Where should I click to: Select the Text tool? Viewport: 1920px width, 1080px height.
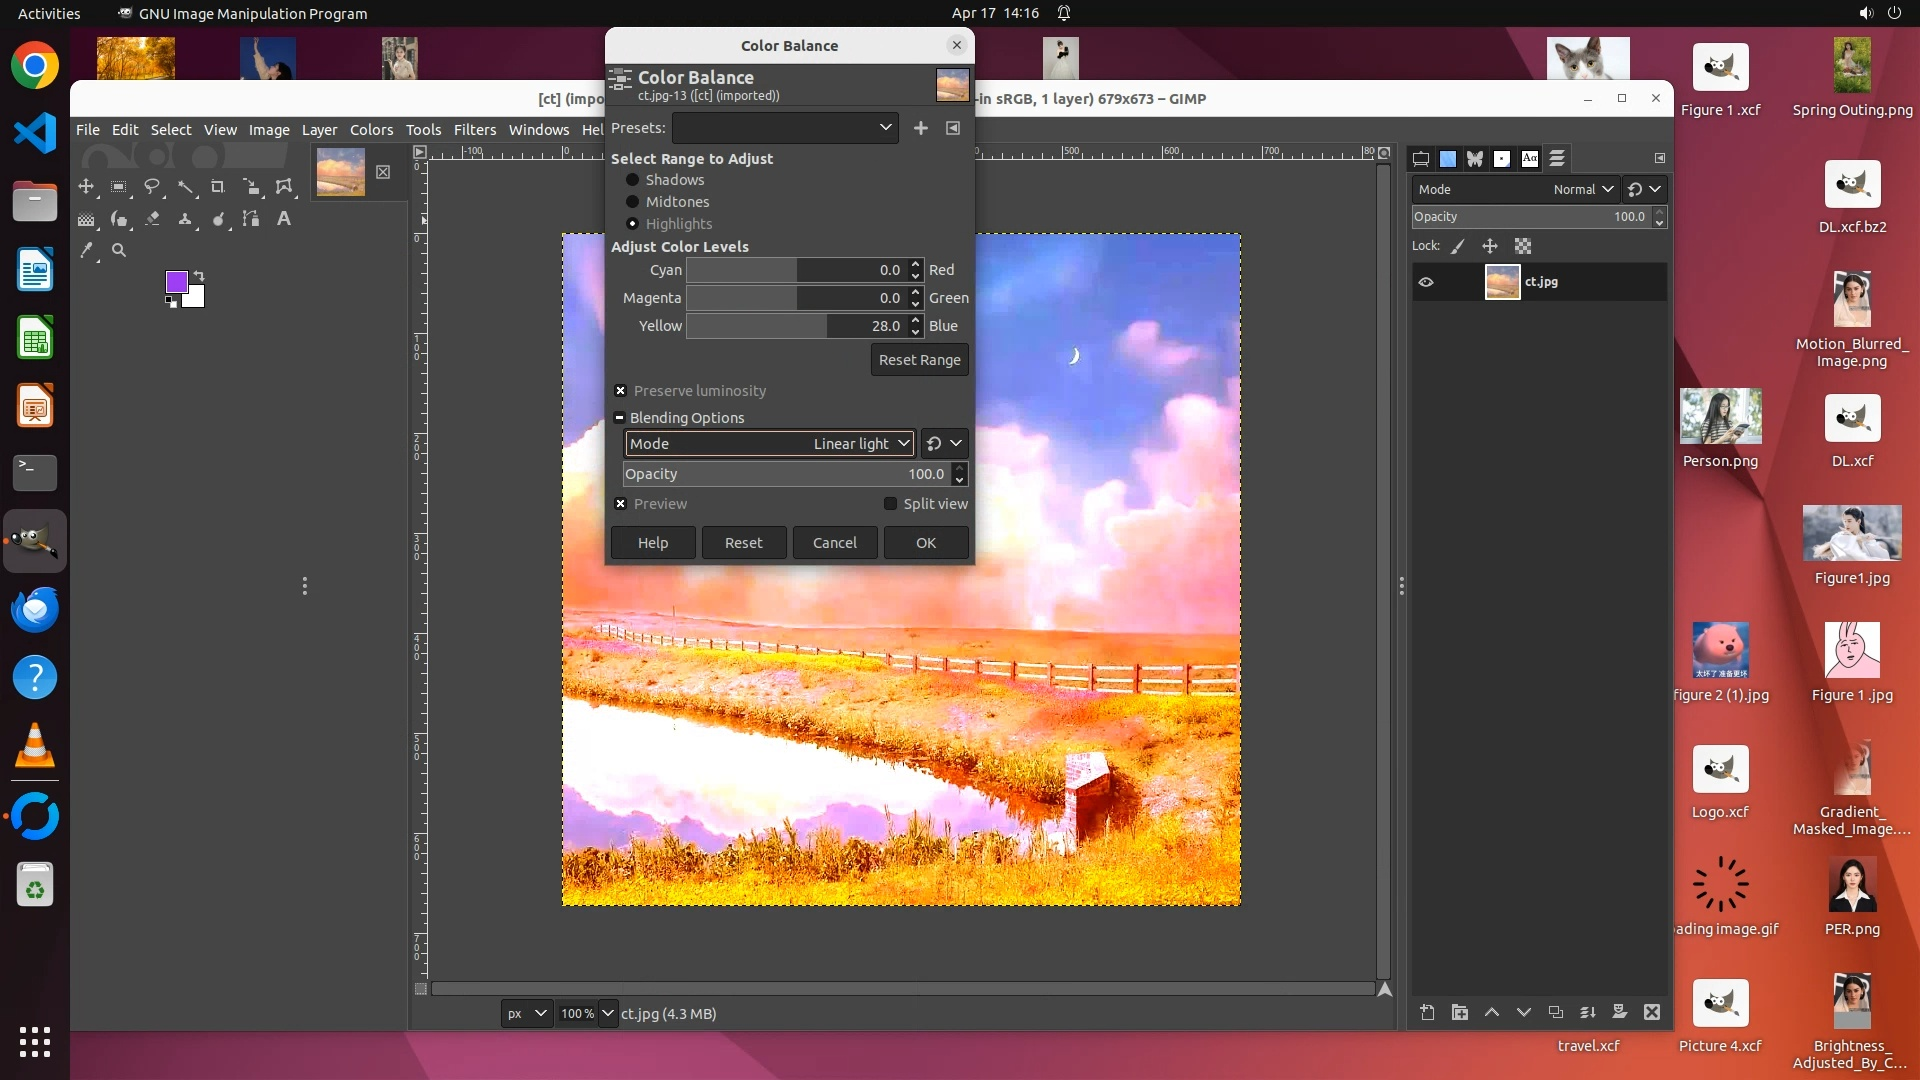[x=284, y=219]
